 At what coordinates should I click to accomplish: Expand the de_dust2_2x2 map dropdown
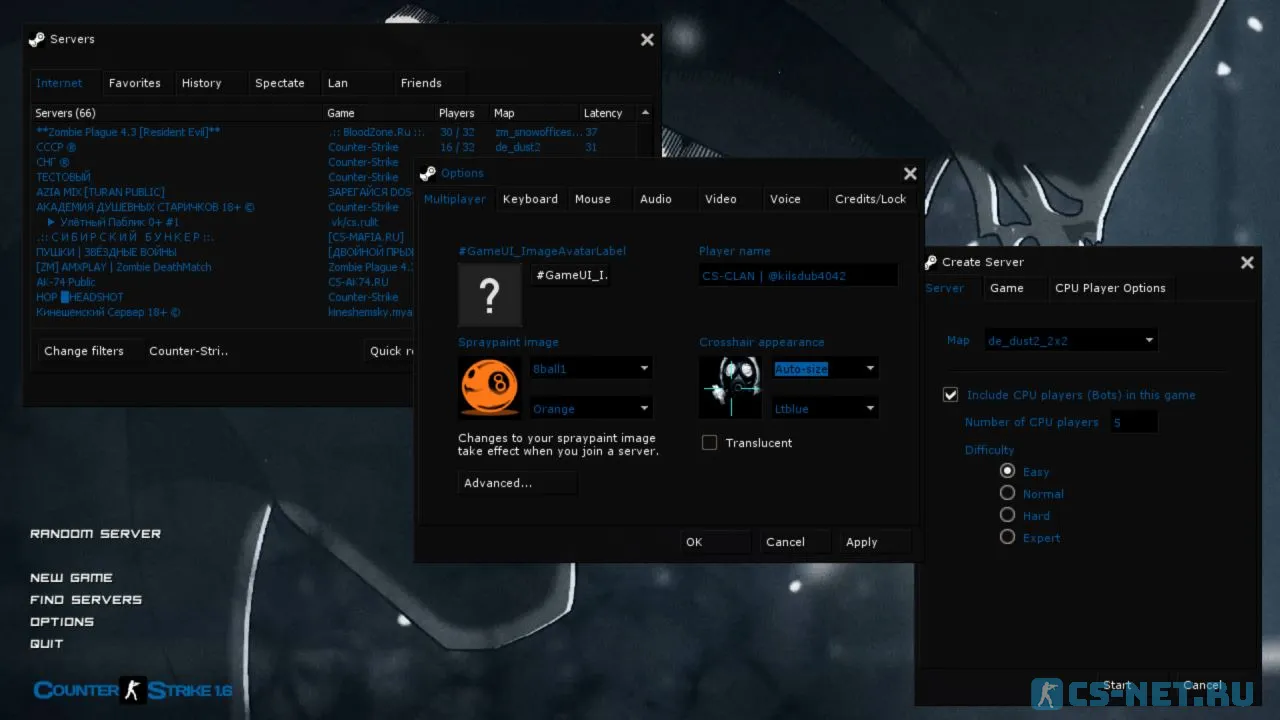coord(1150,341)
